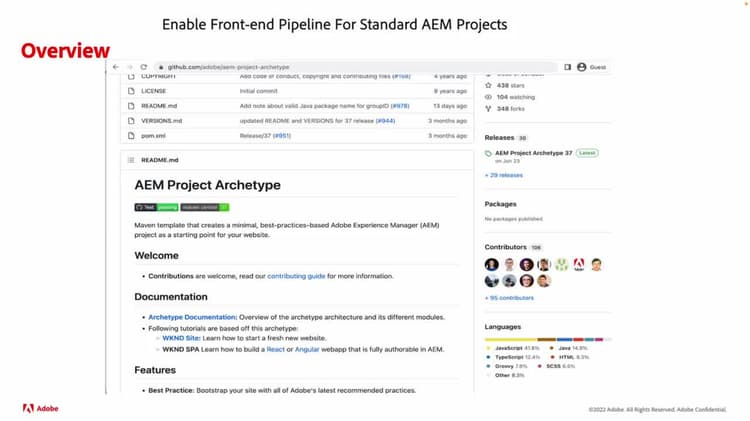Reload the GitHub page
Screen dimensions: 750x421
click(143, 66)
